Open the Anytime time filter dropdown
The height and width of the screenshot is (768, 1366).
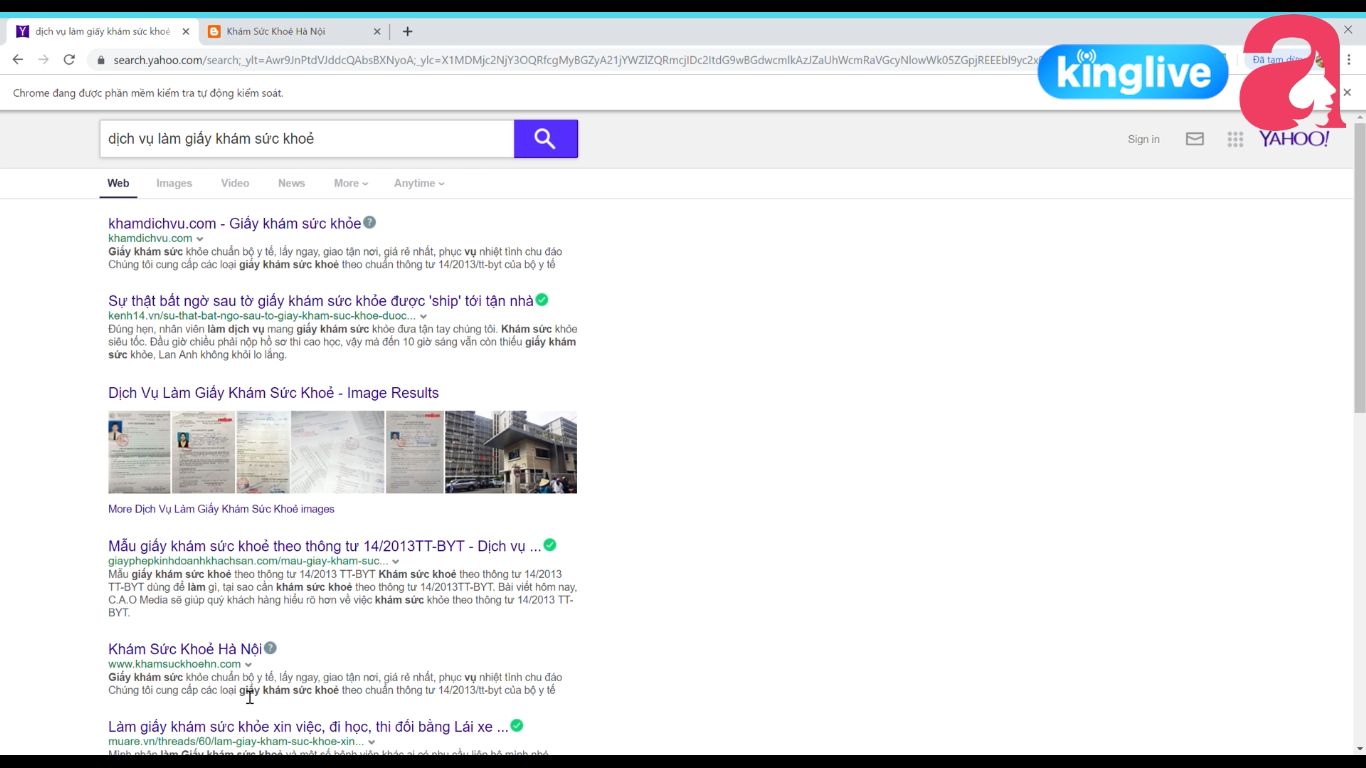[418, 183]
